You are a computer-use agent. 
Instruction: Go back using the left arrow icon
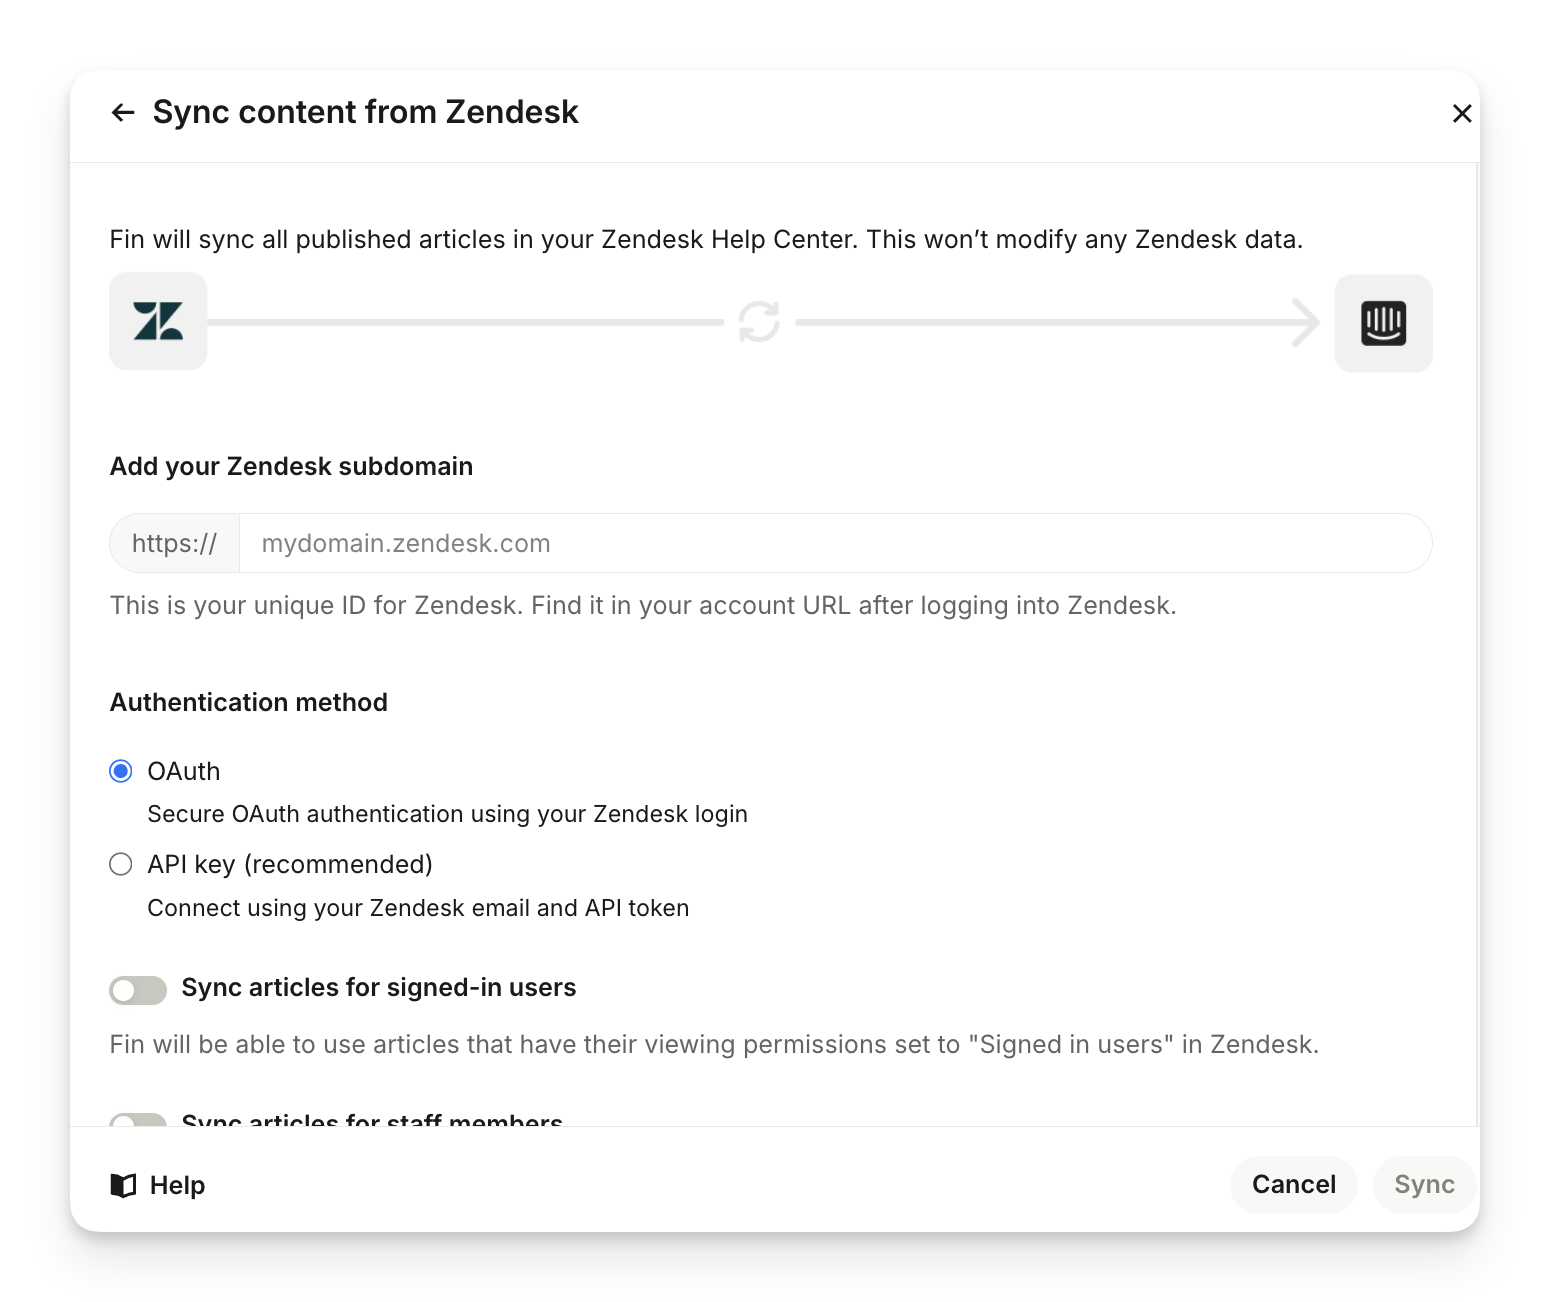pos(123,113)
